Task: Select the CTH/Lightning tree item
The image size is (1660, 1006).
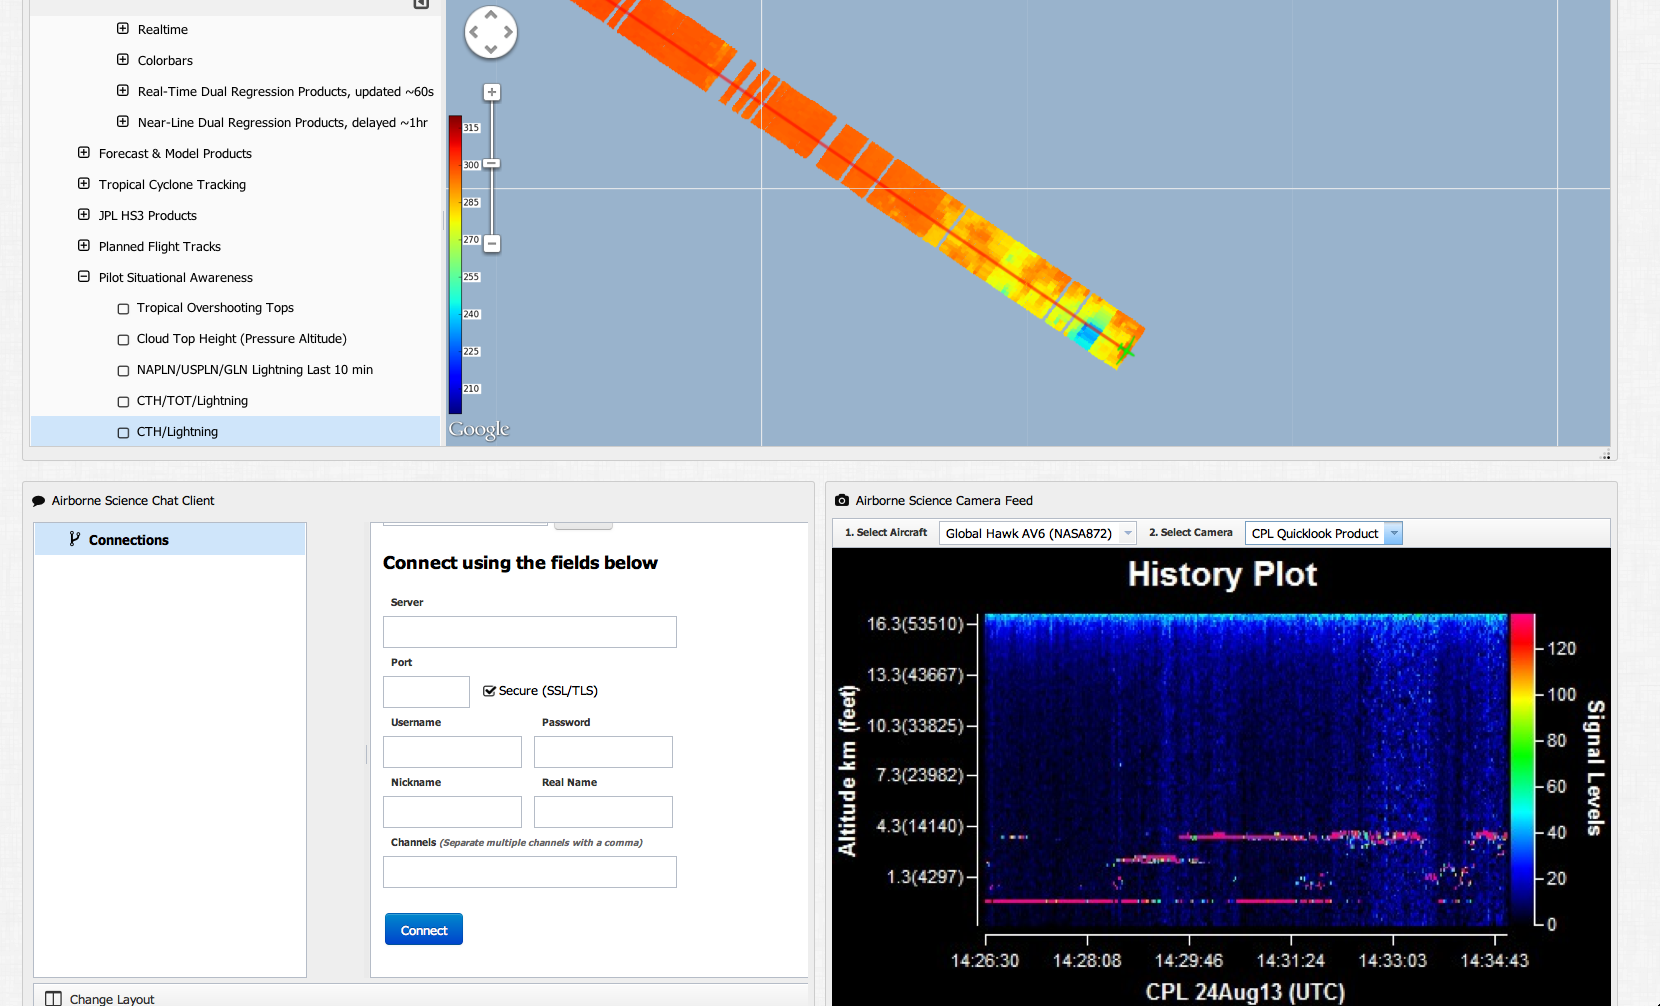Action: (177, 432)
